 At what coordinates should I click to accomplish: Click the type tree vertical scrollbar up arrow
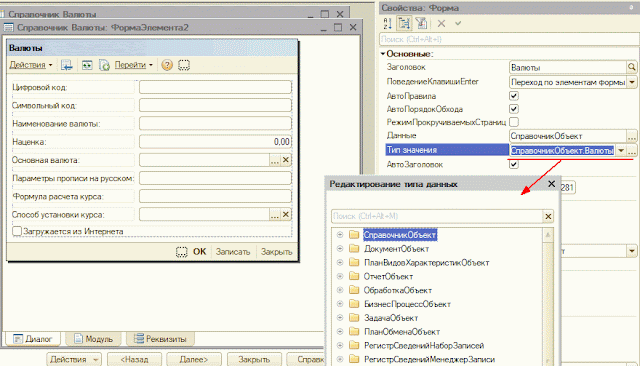pyautogui.click(x=548, y=235)
